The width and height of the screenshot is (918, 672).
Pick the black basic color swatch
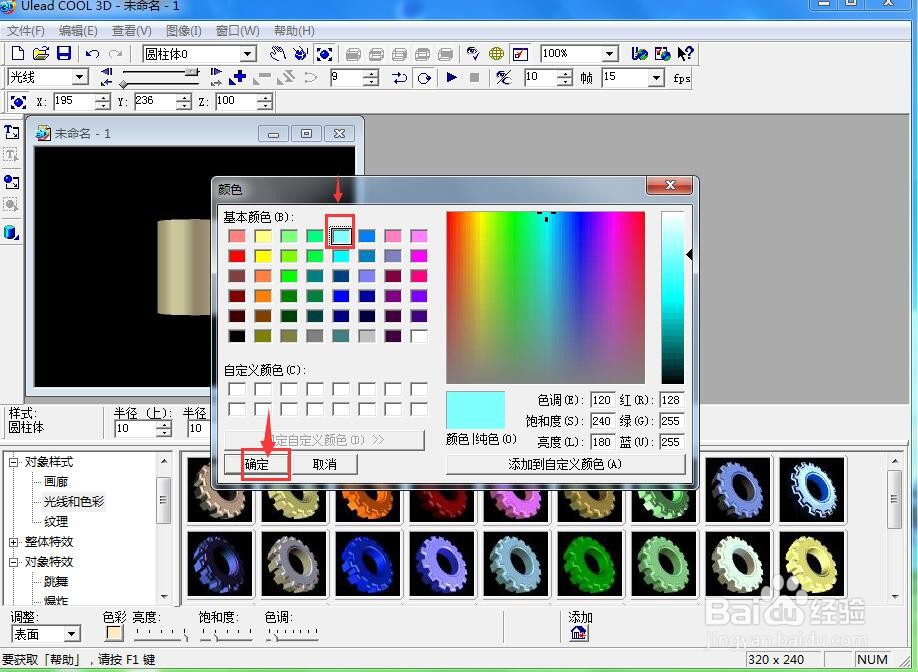tap(237, 336)
